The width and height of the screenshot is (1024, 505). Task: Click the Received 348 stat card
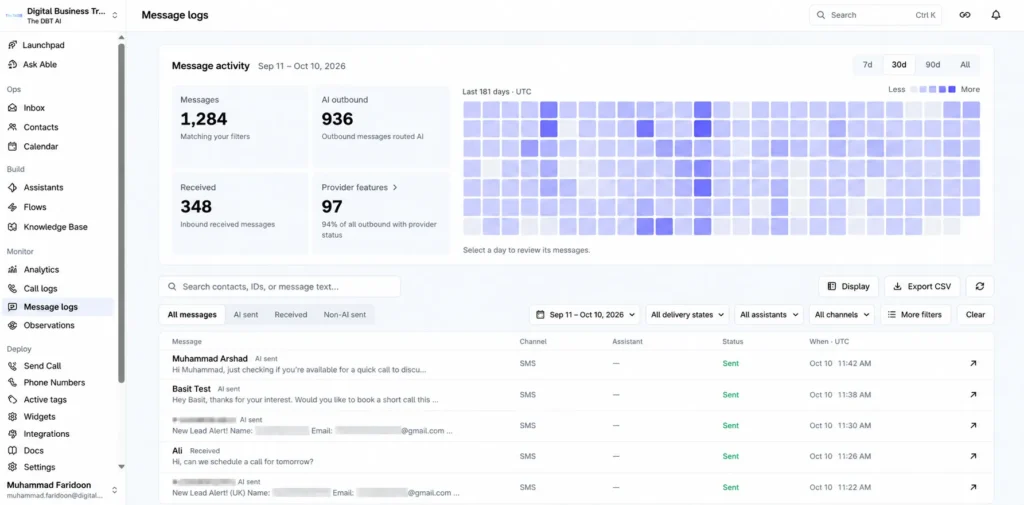coord(240,213)
